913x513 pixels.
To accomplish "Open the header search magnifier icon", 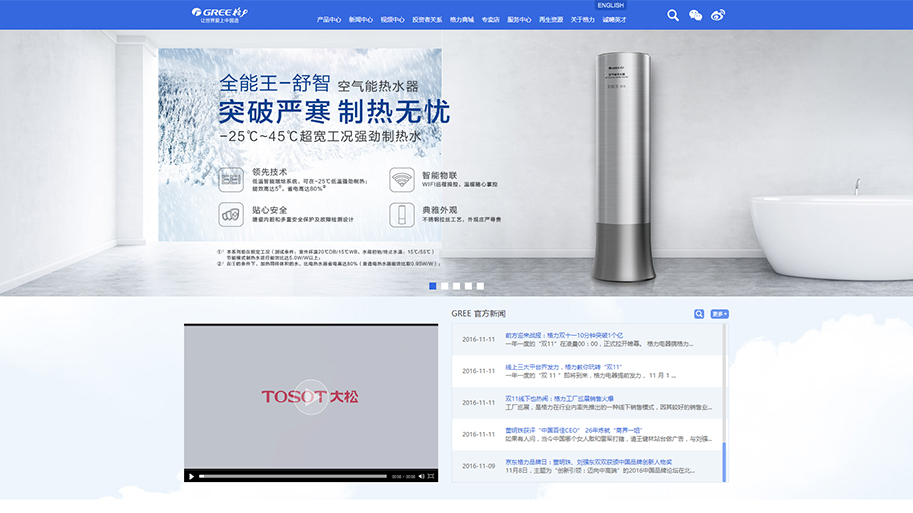I will pyautogui.click(x=673, y=16).
